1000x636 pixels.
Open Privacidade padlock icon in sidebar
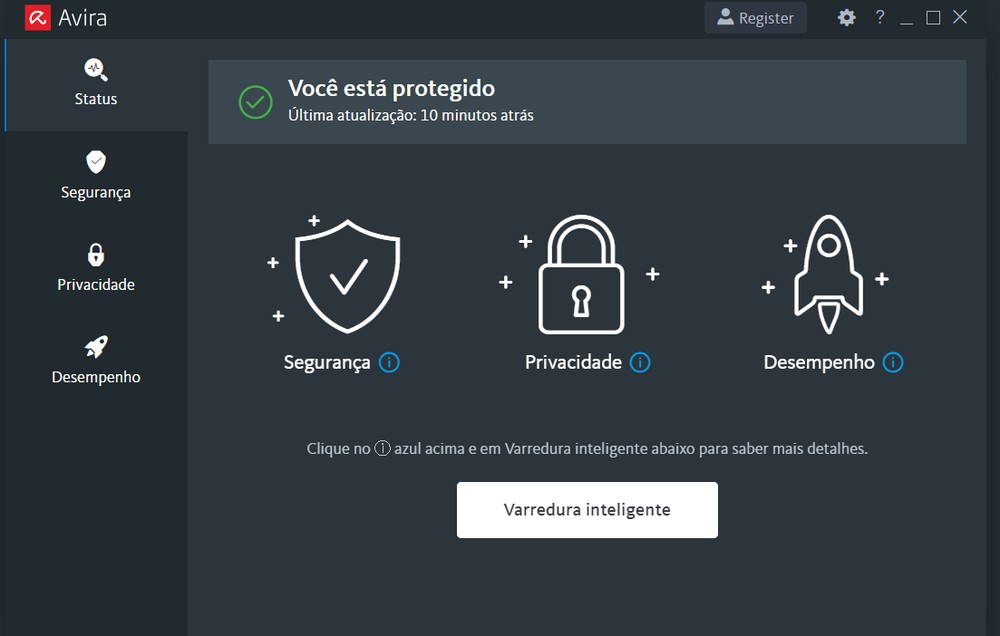pos(95,255)
